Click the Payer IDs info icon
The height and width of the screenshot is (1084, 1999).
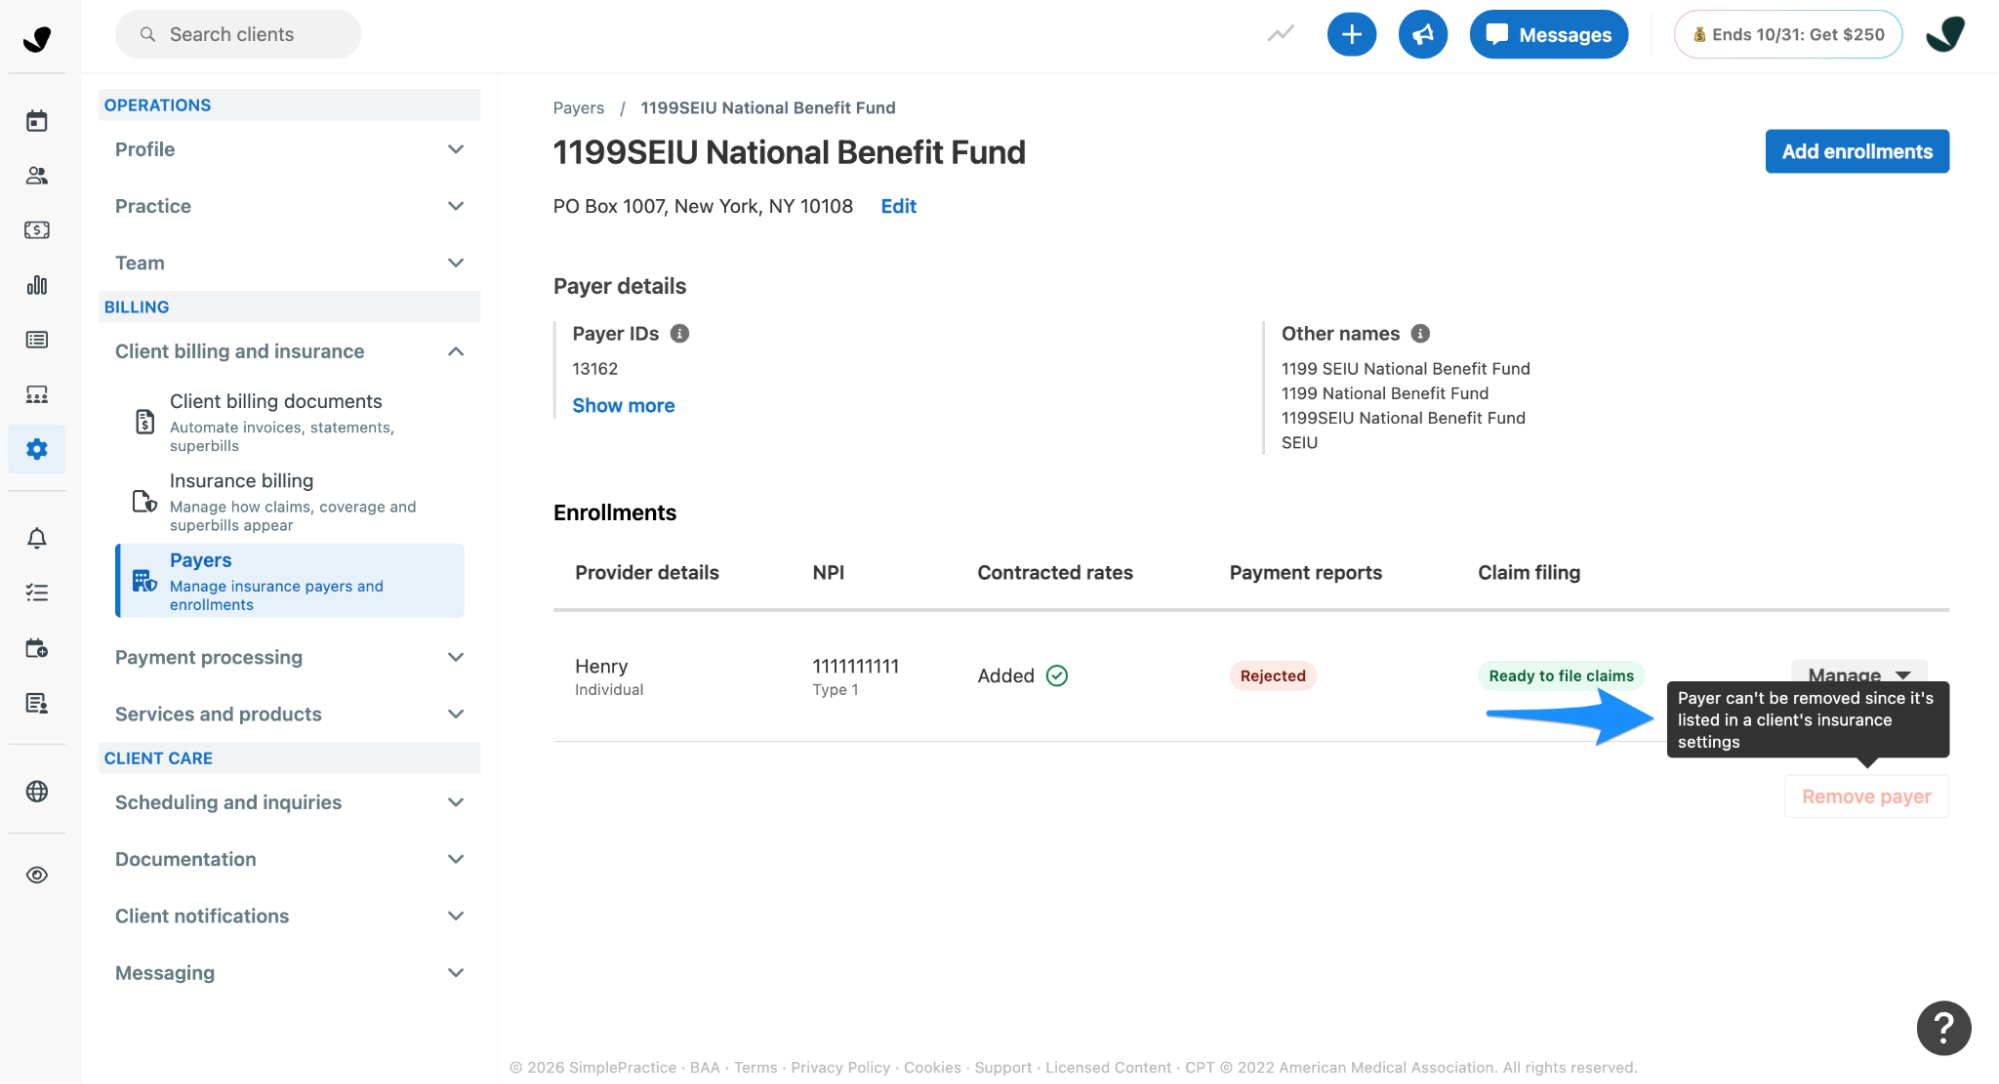(x=679, y=333)
